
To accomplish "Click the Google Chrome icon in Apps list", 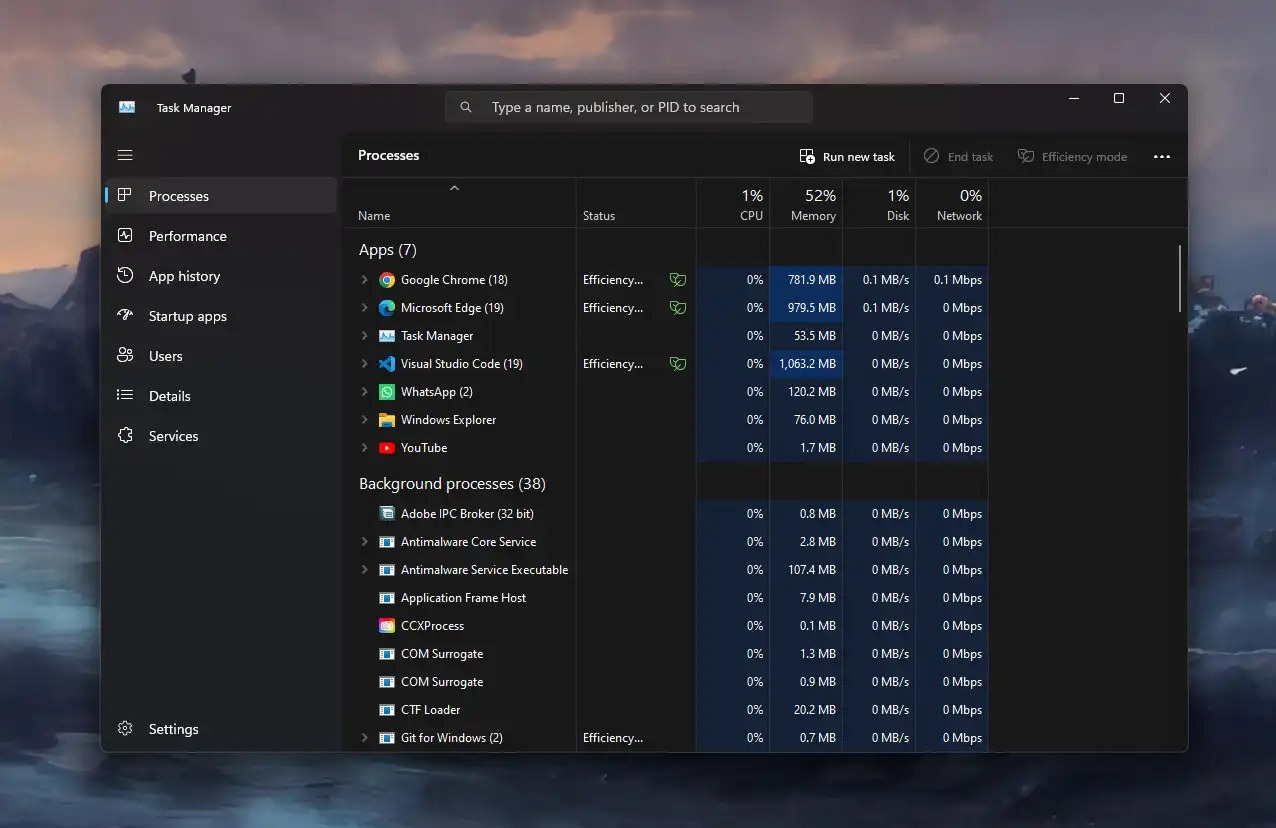I will pyautogui.click(x=387, y=280).
